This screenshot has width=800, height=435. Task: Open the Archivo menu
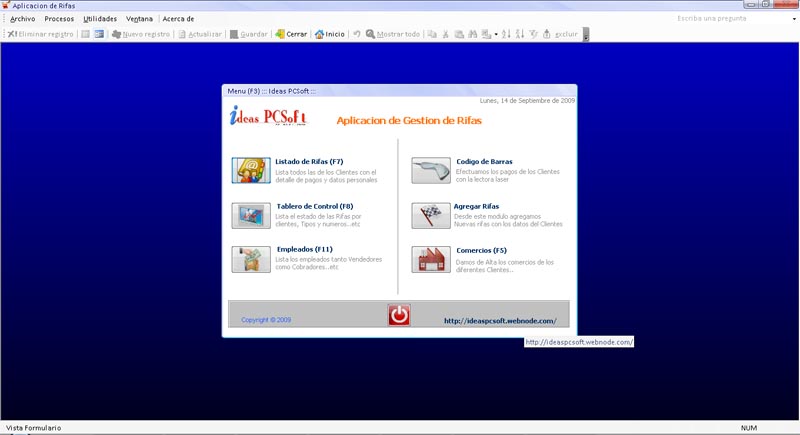click(22, 19)
